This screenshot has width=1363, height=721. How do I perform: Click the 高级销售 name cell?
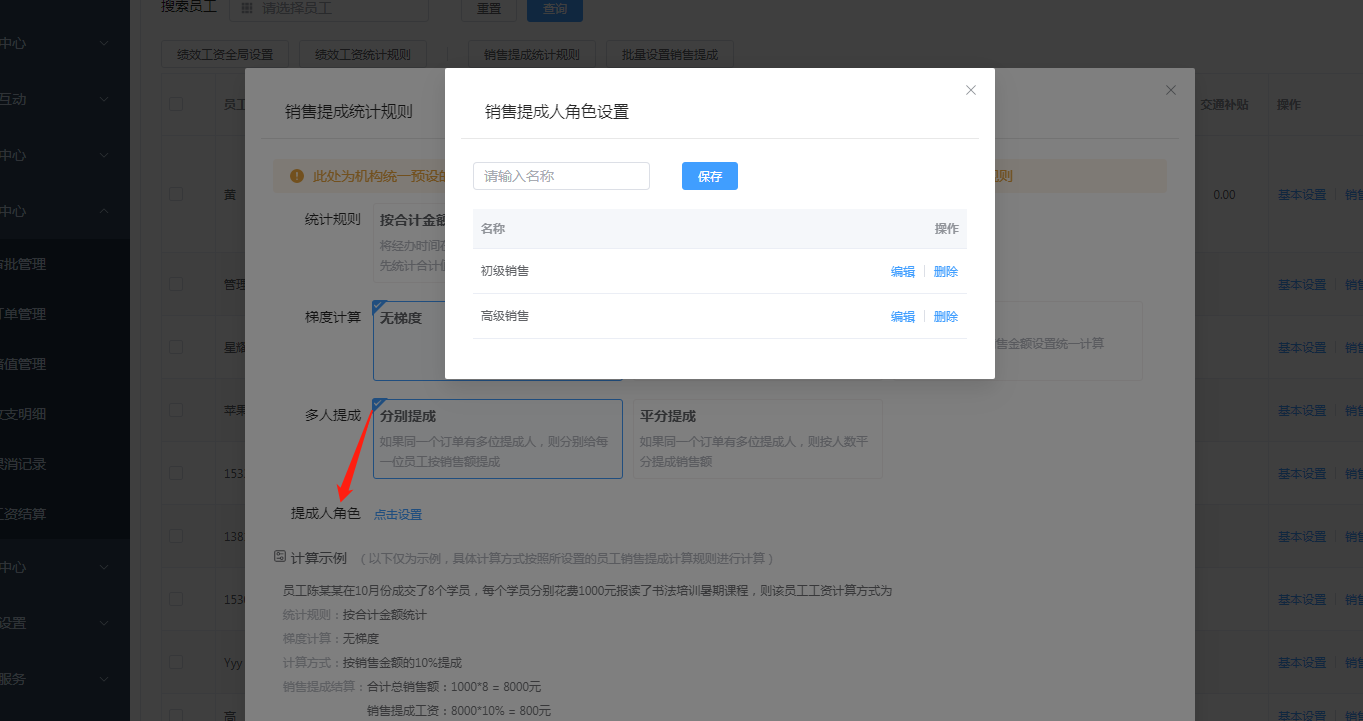[505, 316]
